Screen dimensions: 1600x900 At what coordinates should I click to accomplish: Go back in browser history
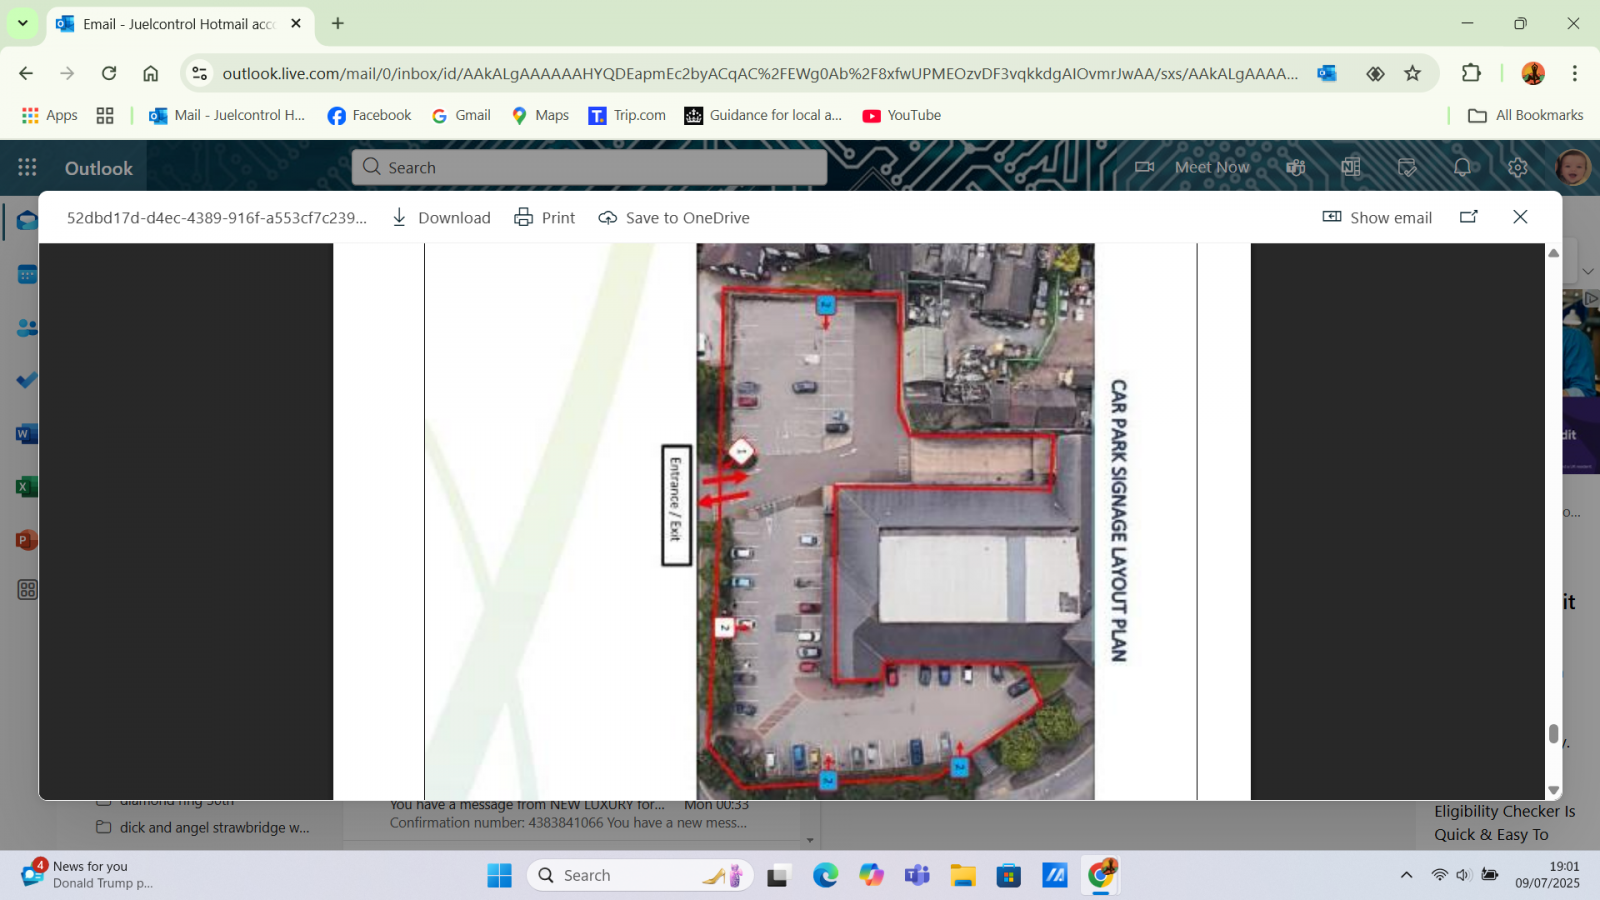click(x=26, y=73)
